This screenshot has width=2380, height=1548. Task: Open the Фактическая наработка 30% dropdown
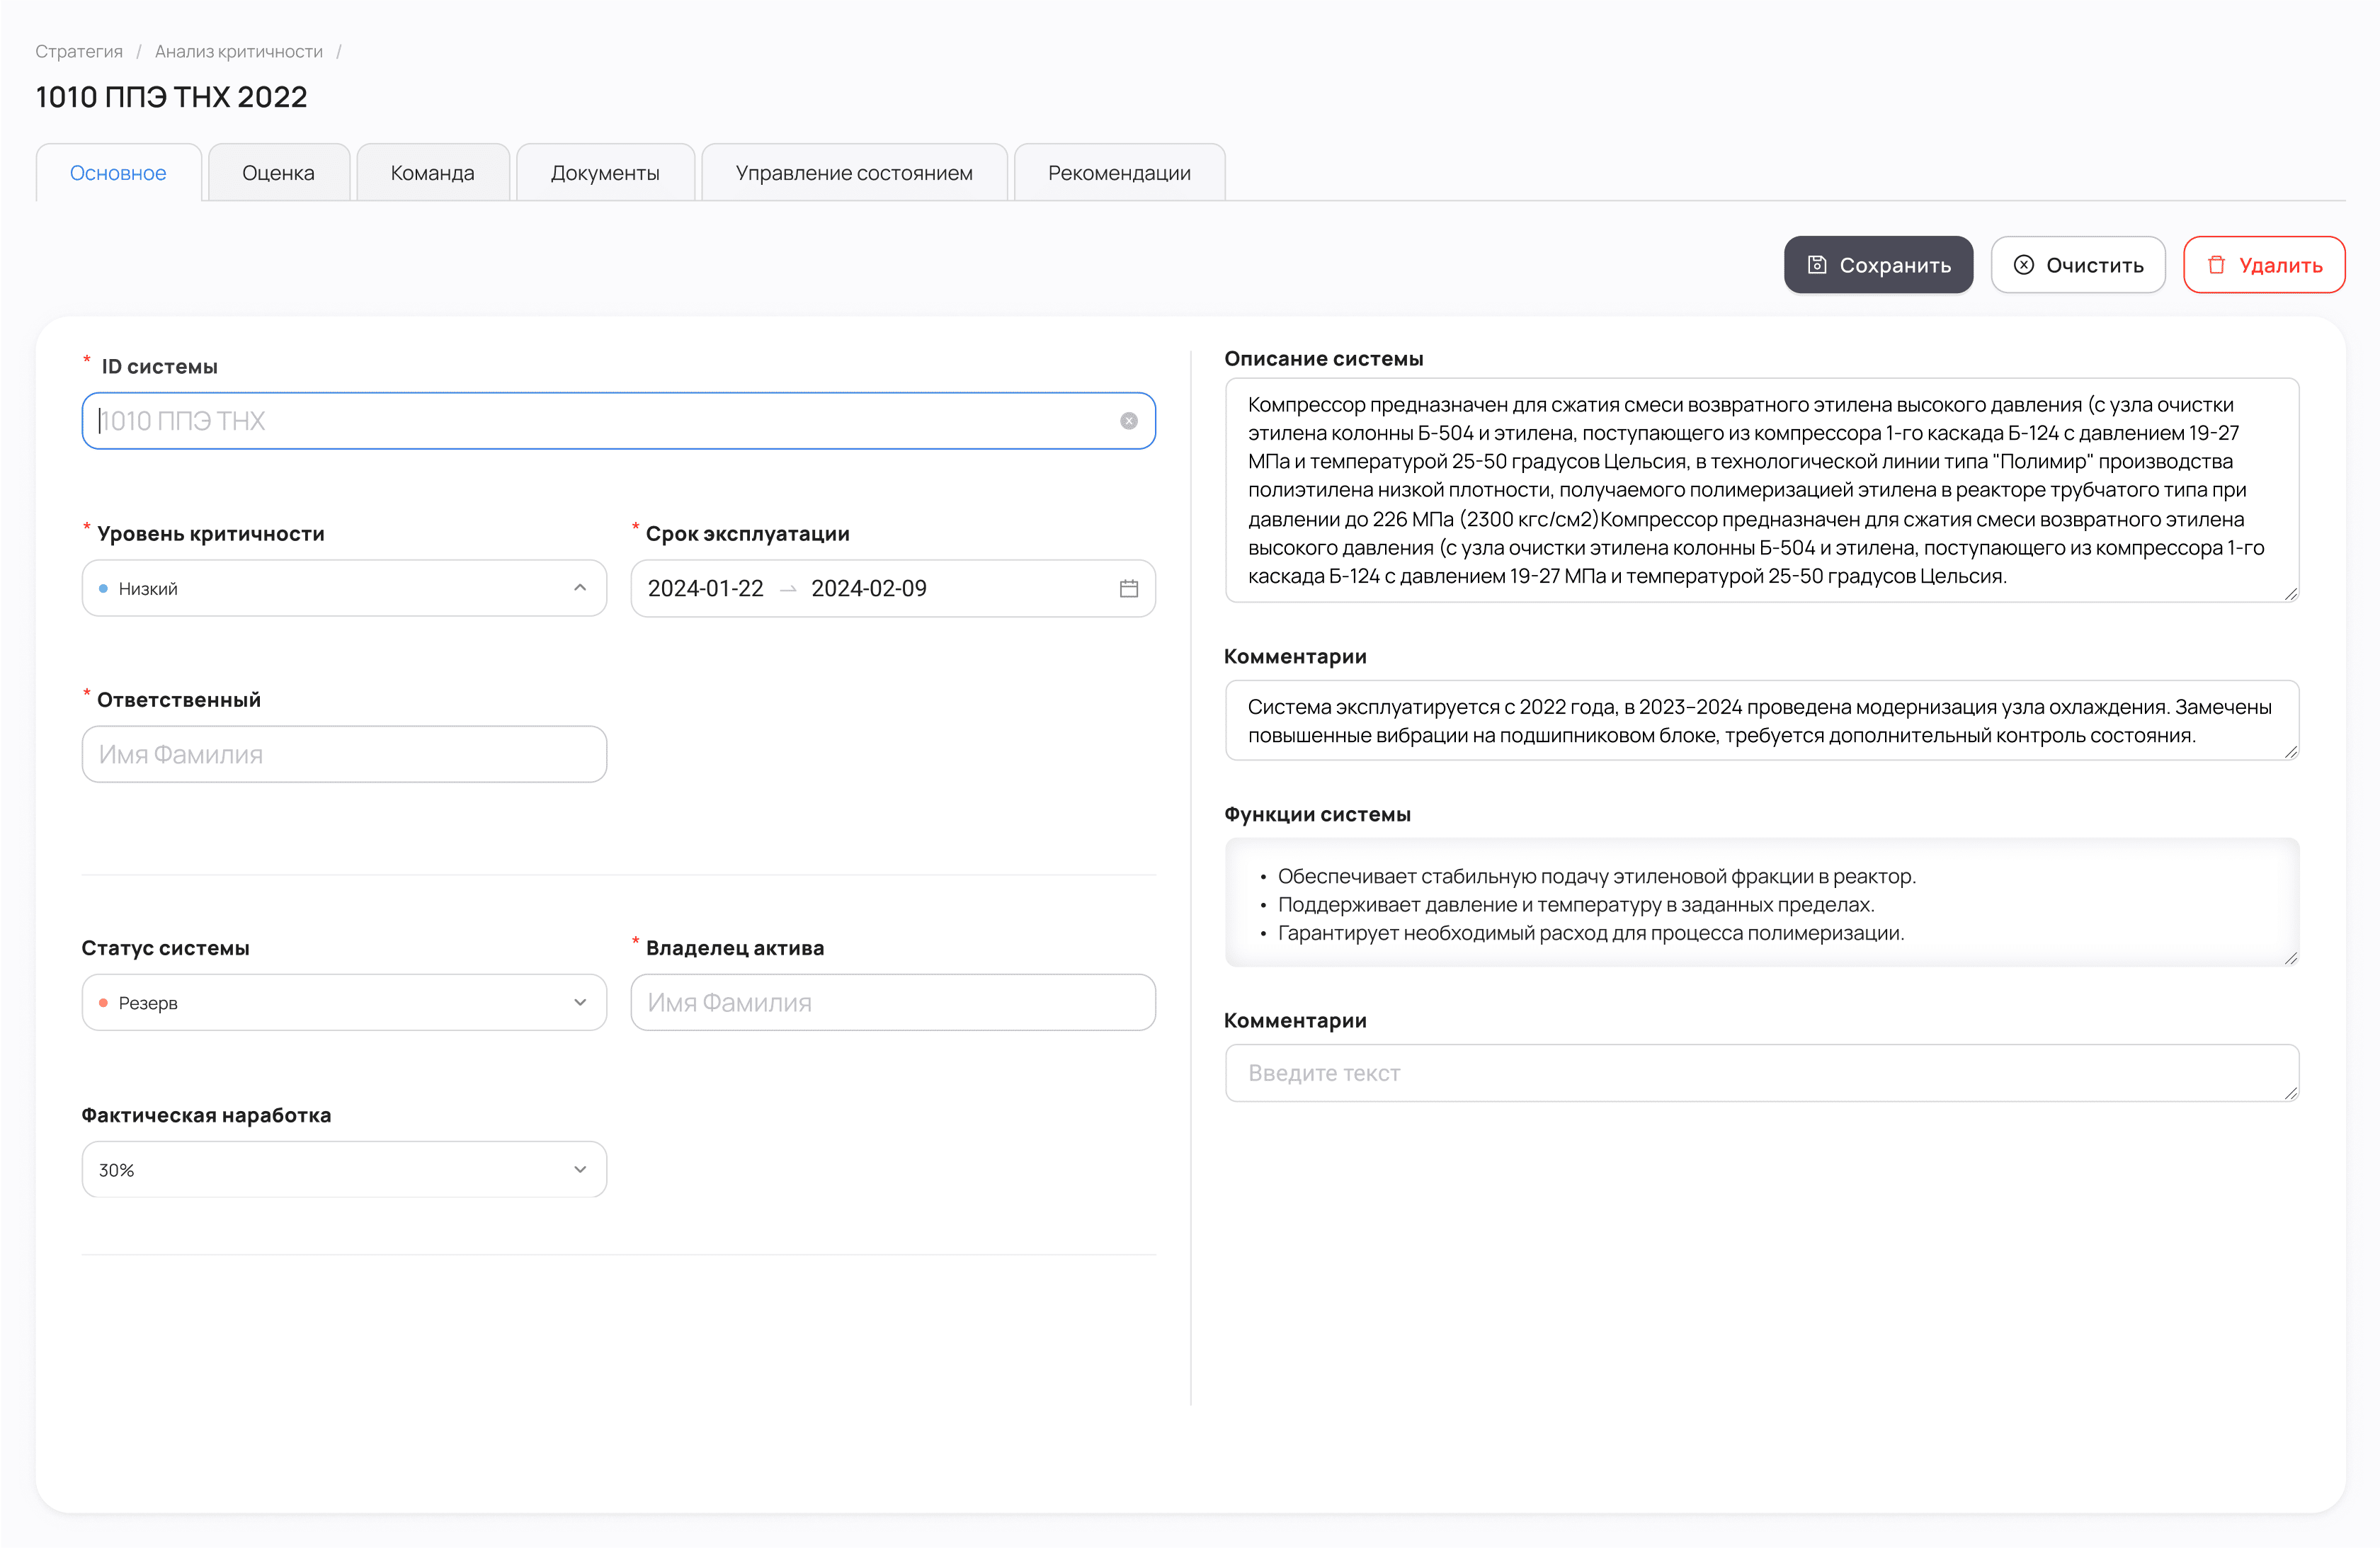[580, 1169]
